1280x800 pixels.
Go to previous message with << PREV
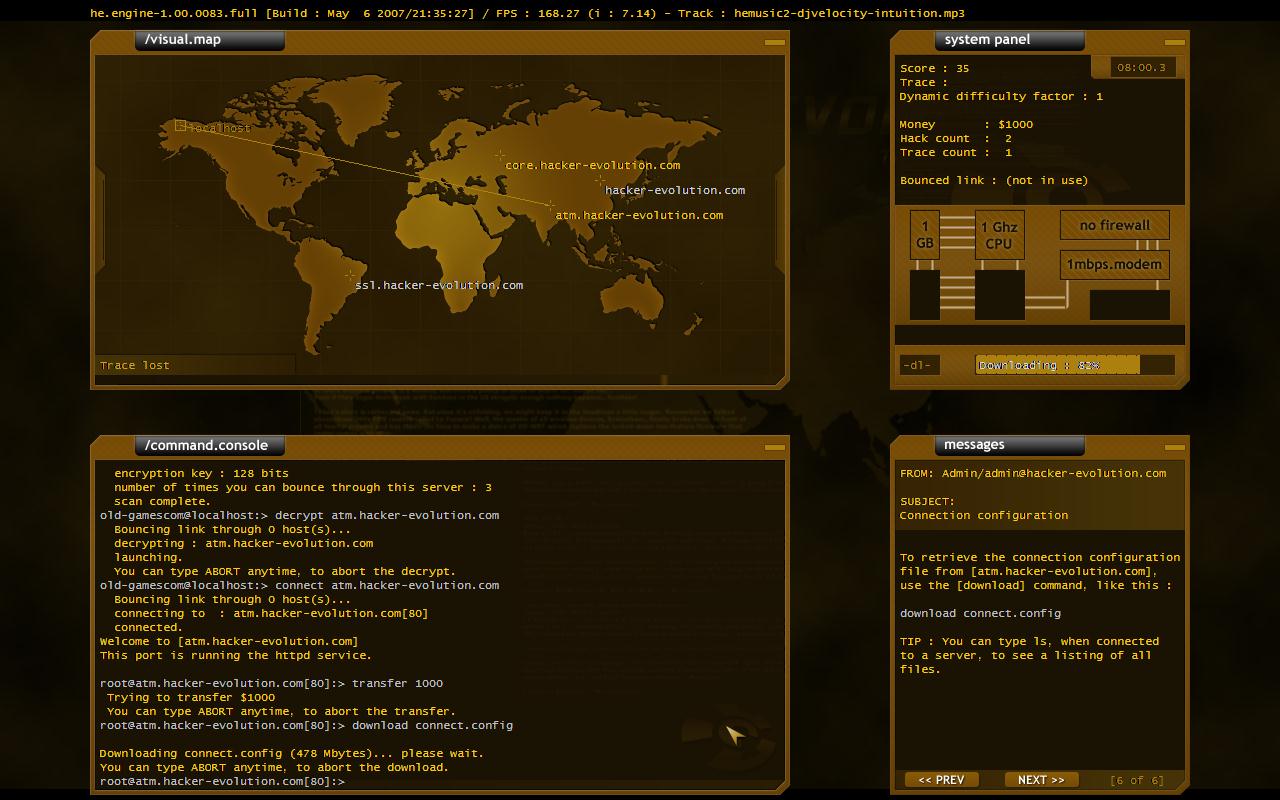click(x=941, y=780)
